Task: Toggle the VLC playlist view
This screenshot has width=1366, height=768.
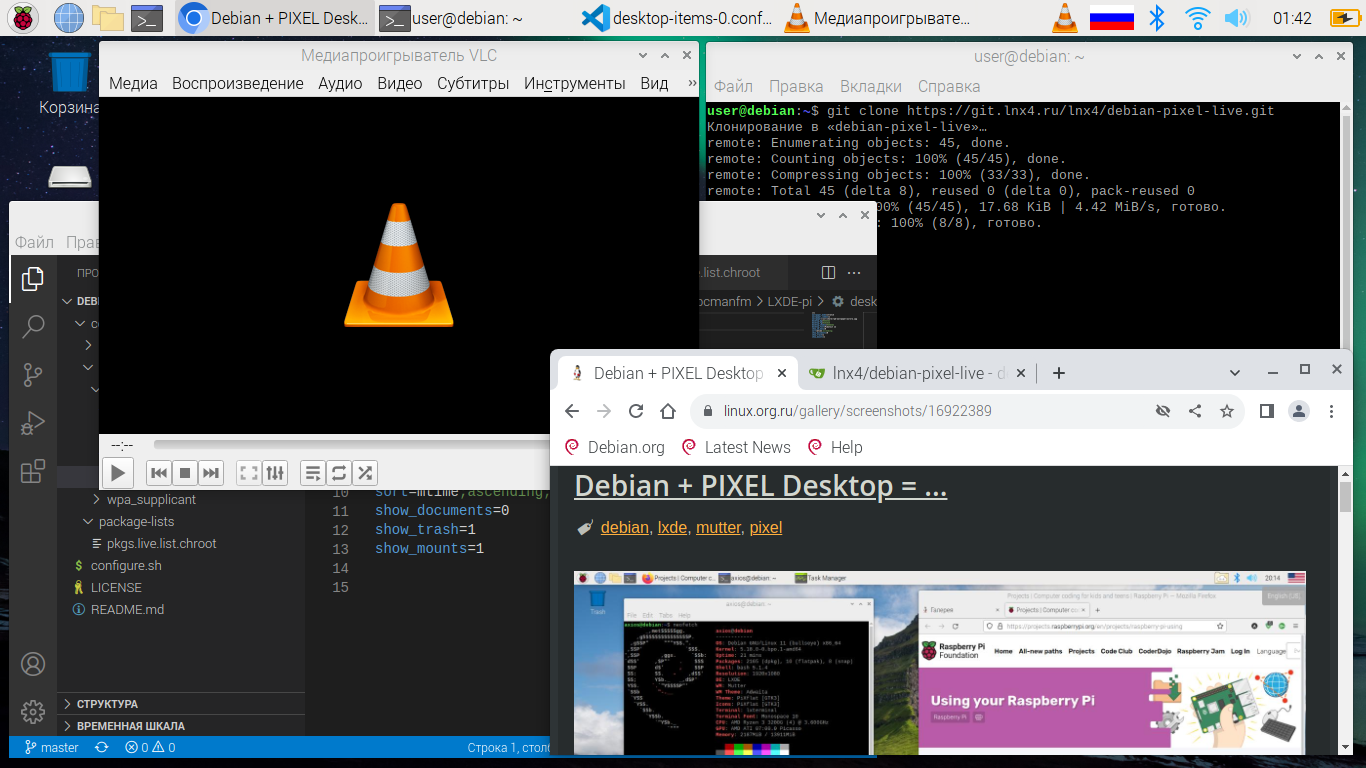Action: (x=313, y=473)
